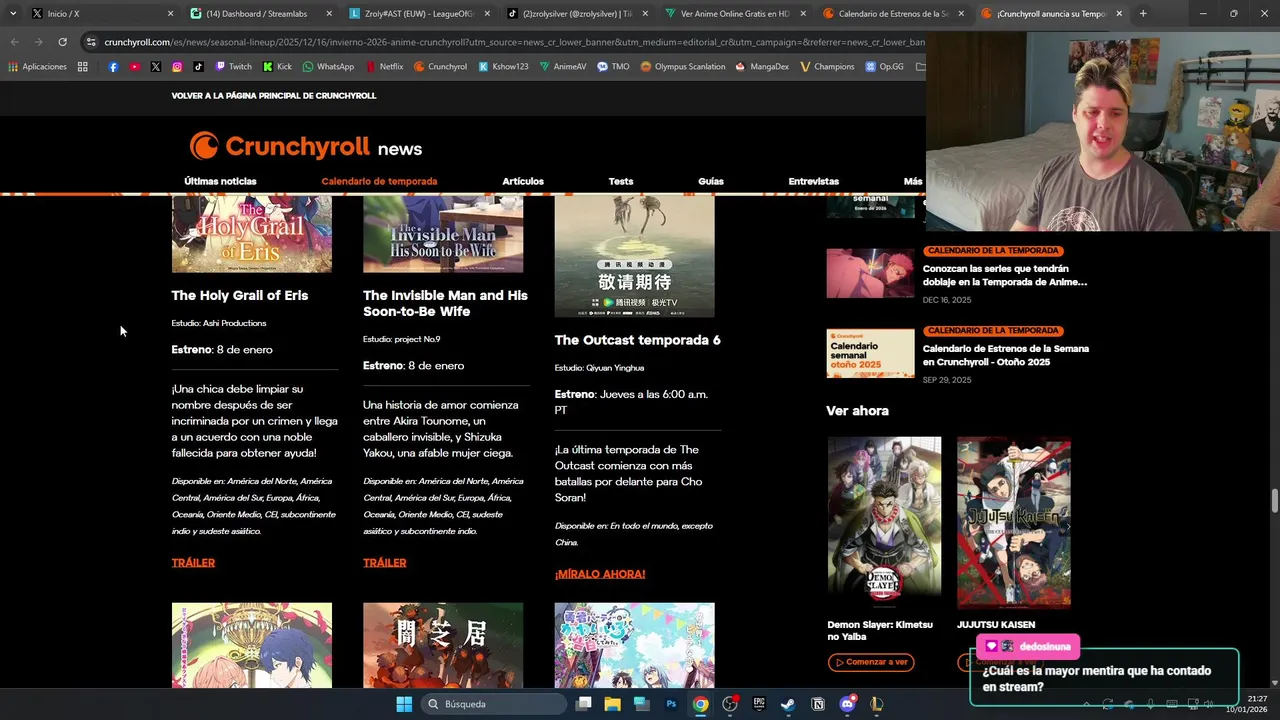Open the Netflix bookmark
1280x720 pixels.
(x=385, y=67)
